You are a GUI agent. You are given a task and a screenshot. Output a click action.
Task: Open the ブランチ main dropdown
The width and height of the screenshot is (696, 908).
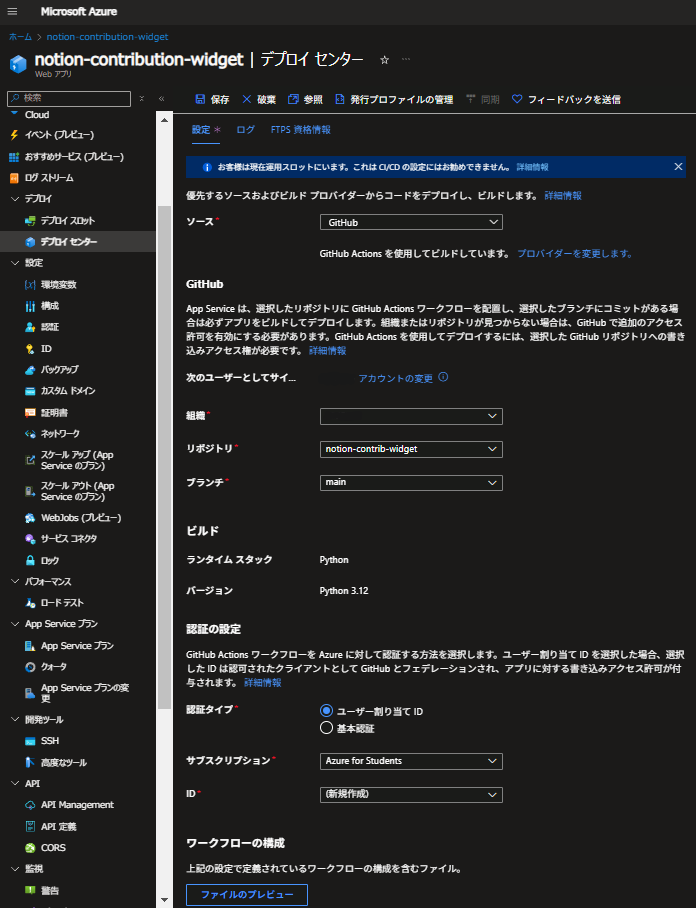click(411, 482)
